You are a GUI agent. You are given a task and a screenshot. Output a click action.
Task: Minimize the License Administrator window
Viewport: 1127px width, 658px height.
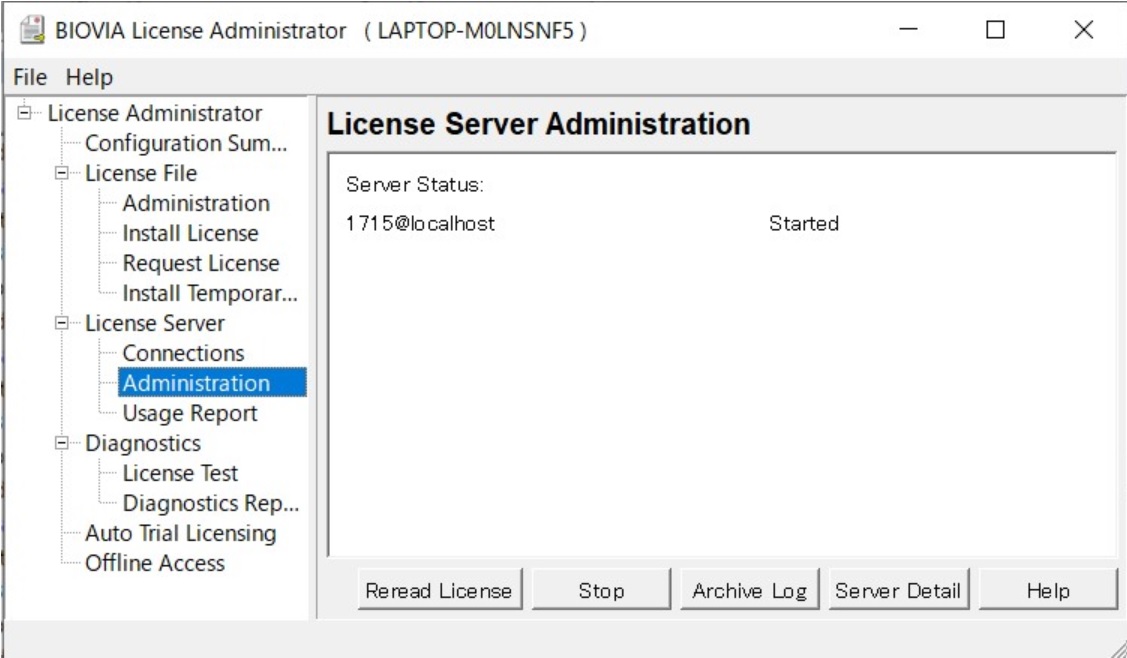click(x=908, y=30)
